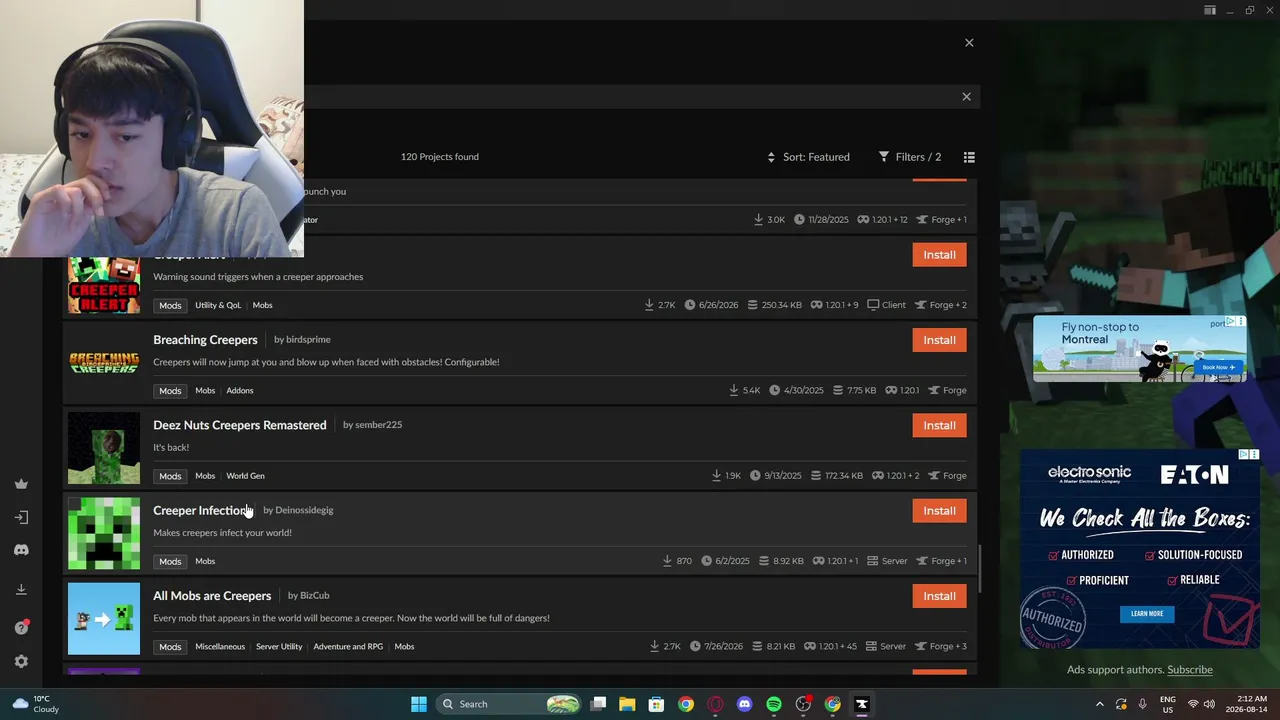The height and width of the screenshot is (720, 1280).
Task: Click 'Forge + 3' on All Mobs are Creepers
Action: point(939,647)
